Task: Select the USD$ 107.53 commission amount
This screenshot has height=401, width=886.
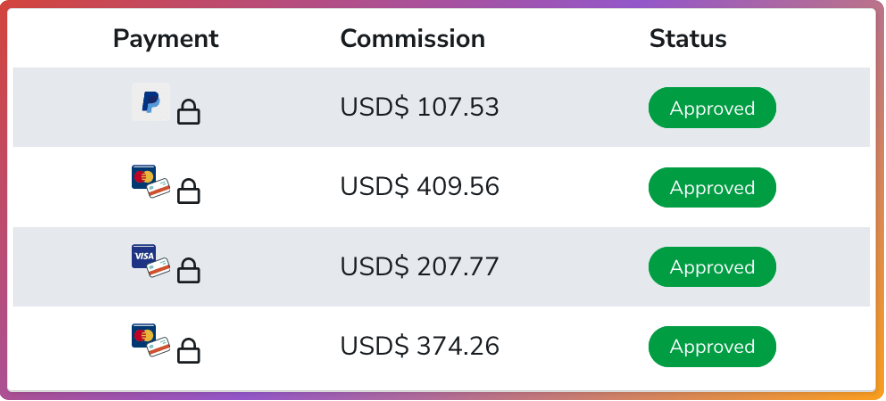Action: tap(419, 107)
